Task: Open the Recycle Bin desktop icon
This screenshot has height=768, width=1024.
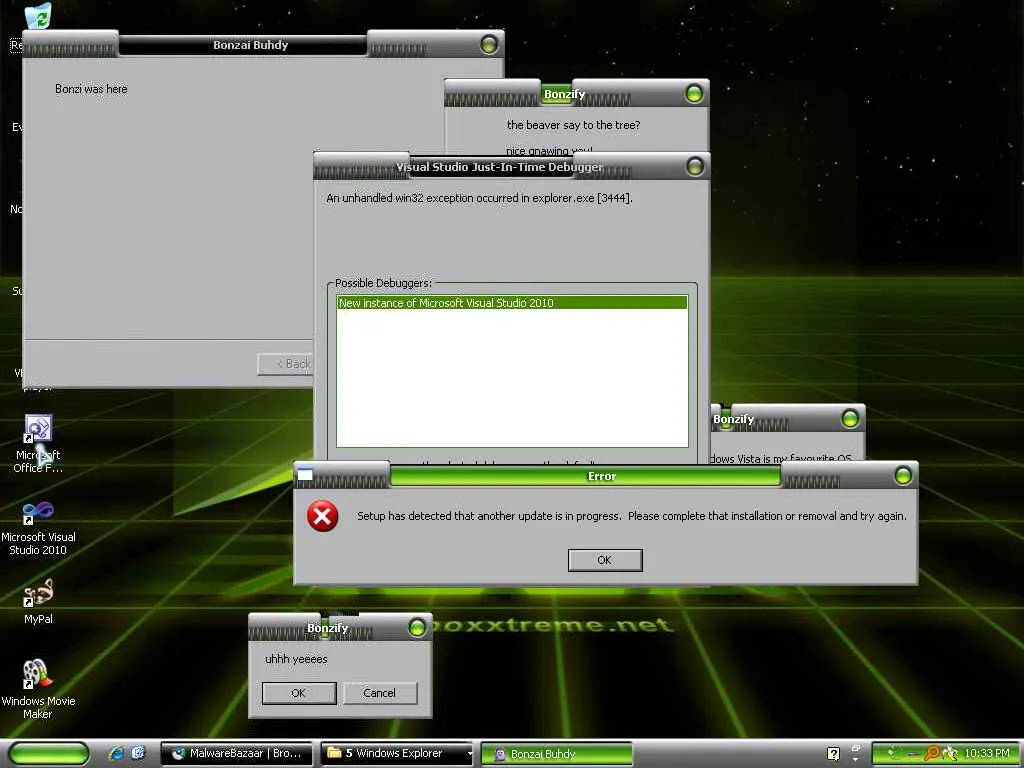Action: tap(38, 16)
